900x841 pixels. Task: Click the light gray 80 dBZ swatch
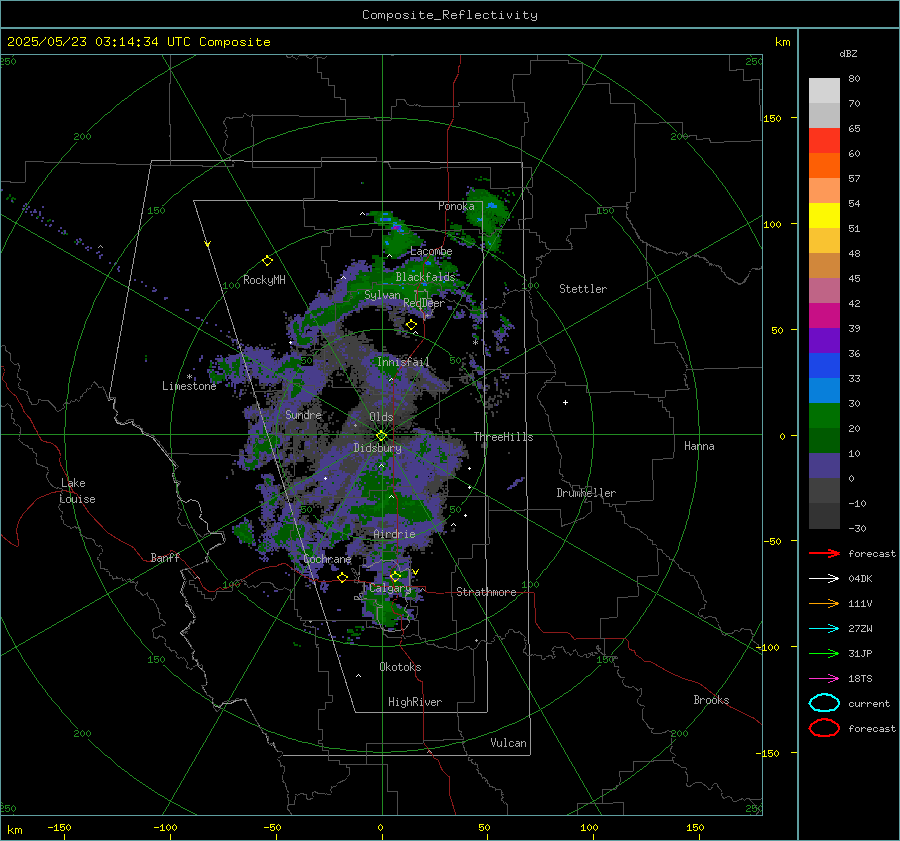(824, 90)
